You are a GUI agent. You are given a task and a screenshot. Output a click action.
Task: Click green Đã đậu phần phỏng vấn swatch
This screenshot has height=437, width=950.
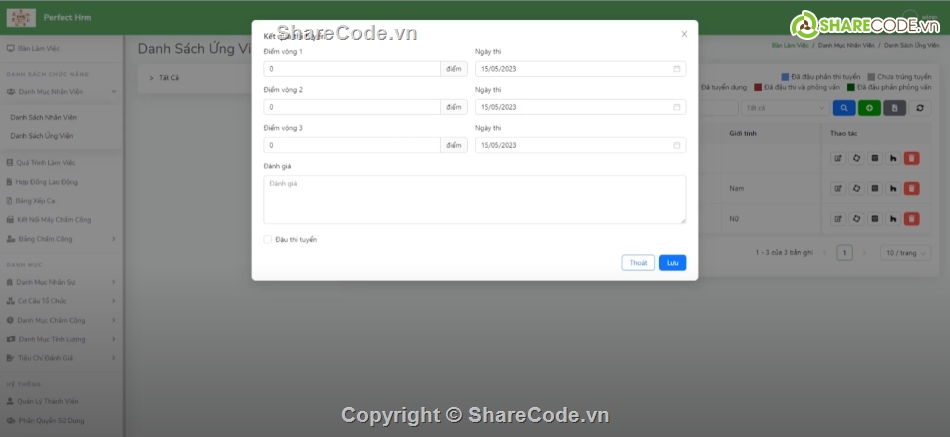(851, 87)
